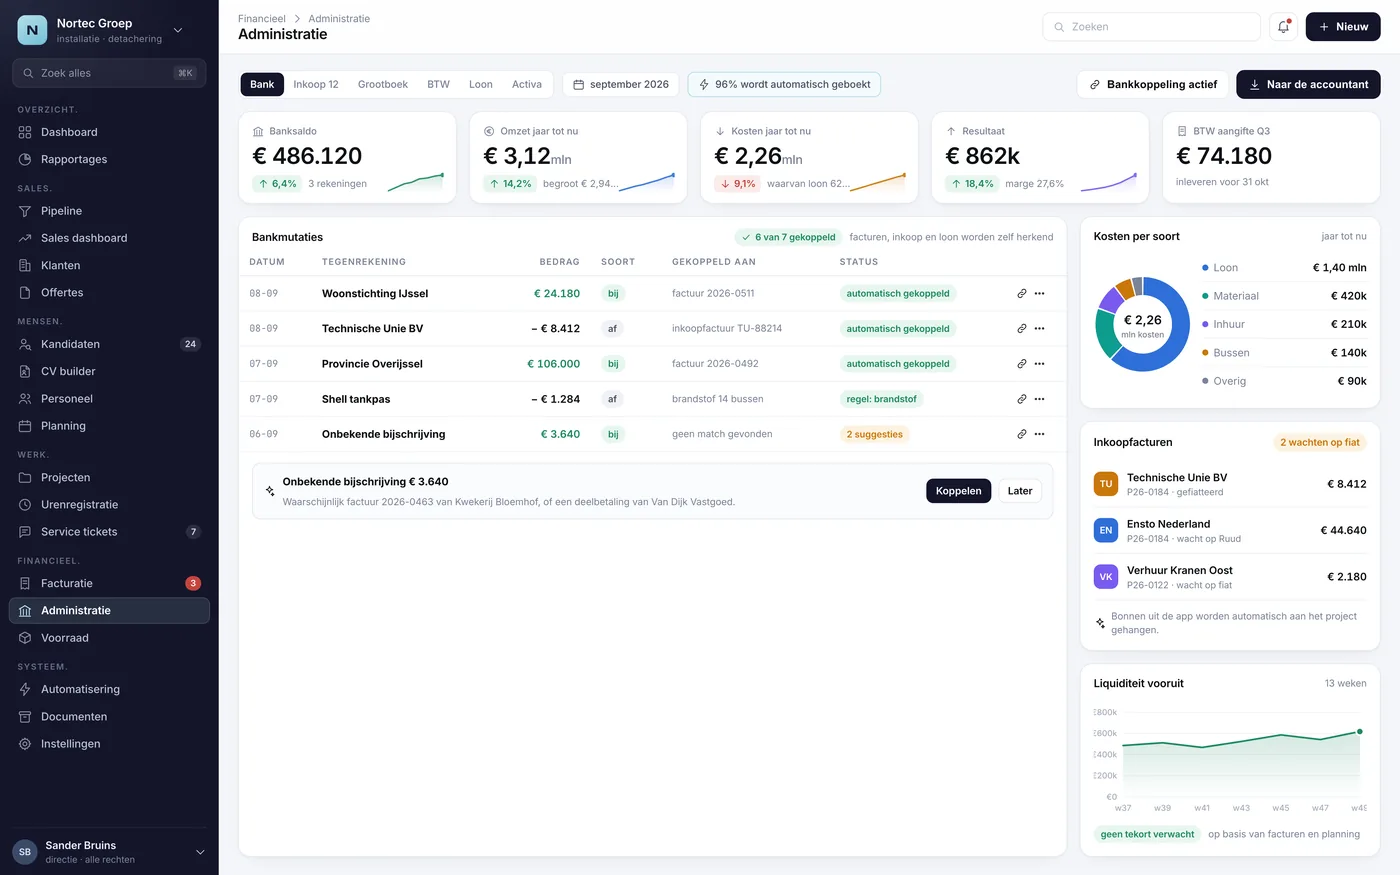Viewport: 1400px width, 875px height.
Task: Go to Facturatie in sidebar
Action: [x=109, y=583]
